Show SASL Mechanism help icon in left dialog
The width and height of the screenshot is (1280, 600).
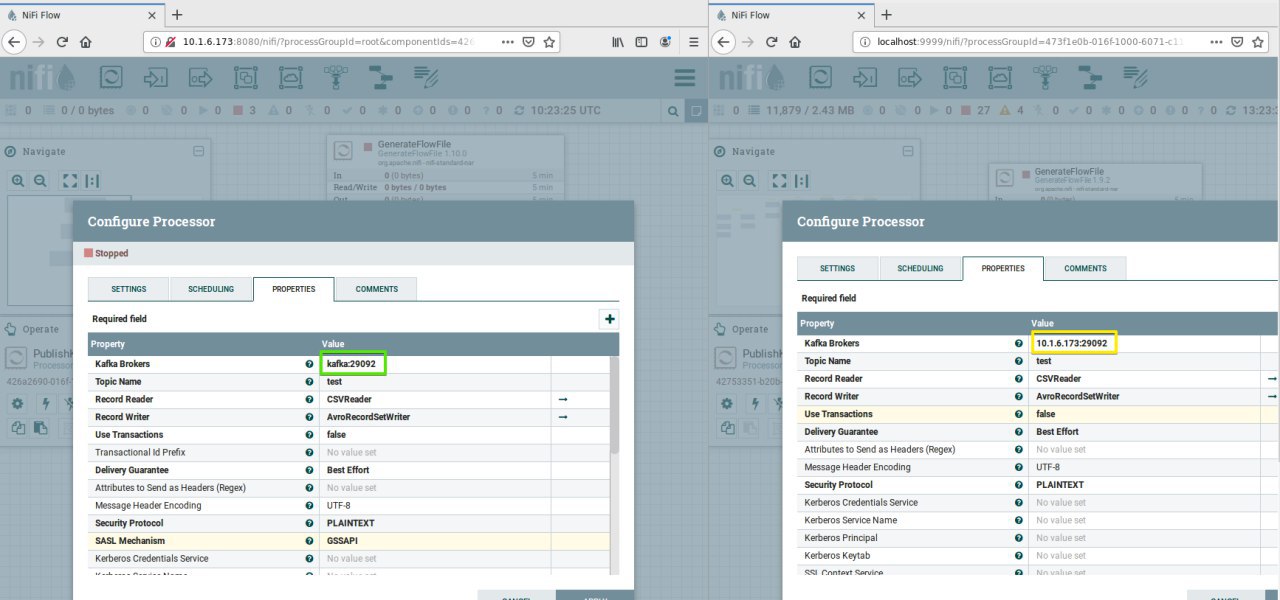tap(309, 540)
